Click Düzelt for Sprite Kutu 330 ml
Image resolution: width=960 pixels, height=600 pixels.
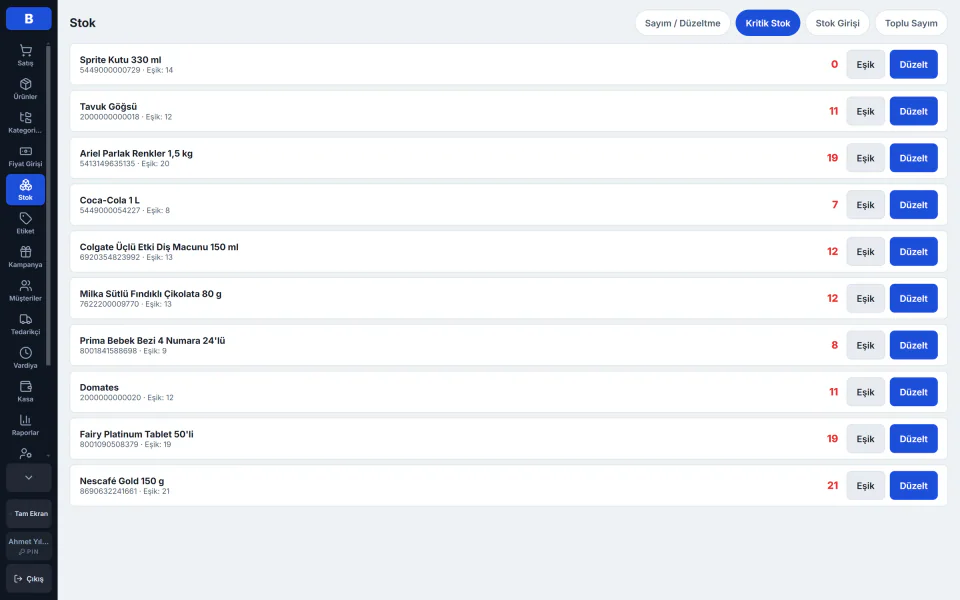point(913,64)
